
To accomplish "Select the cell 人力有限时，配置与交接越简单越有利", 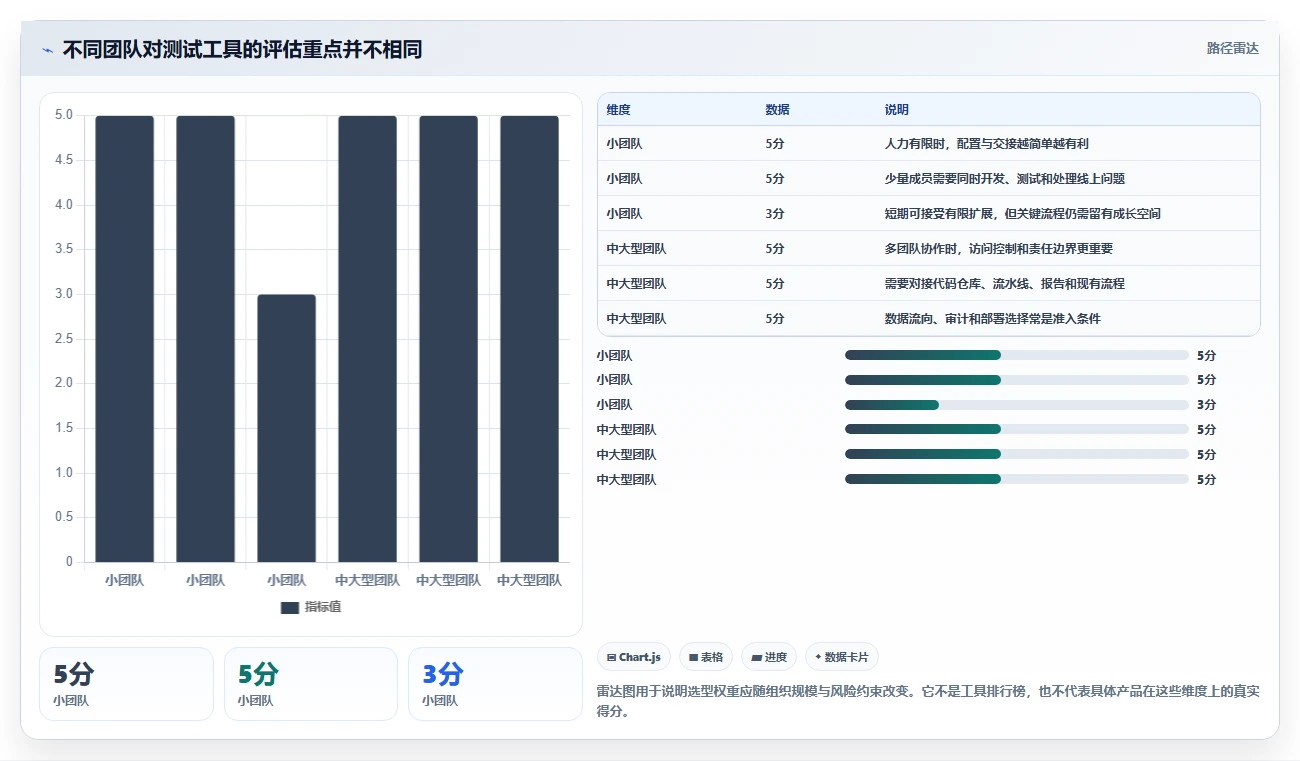I will 986,144.
